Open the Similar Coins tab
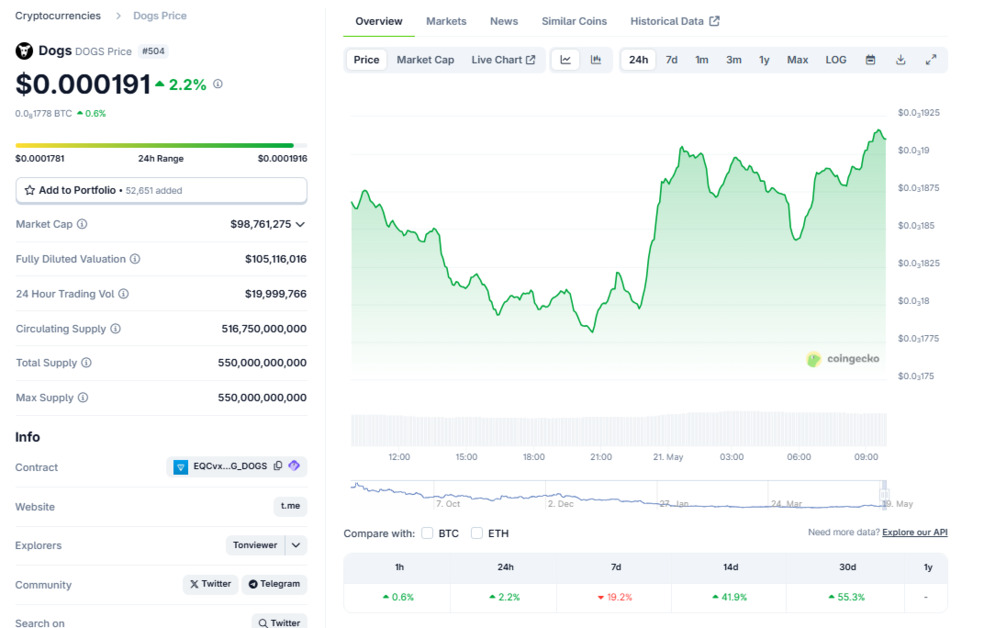 pyautogui.click(x=574, y=21)
